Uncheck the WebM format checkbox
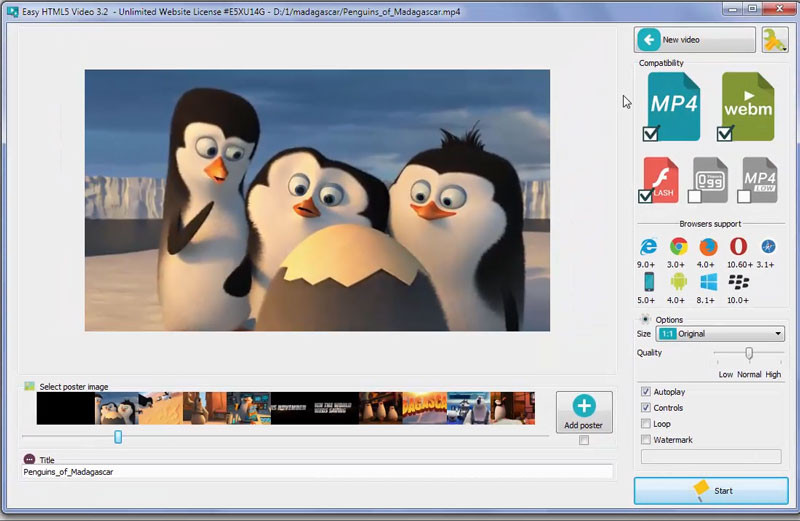Viewport: 800px width, 521px height. click(724, 134)
